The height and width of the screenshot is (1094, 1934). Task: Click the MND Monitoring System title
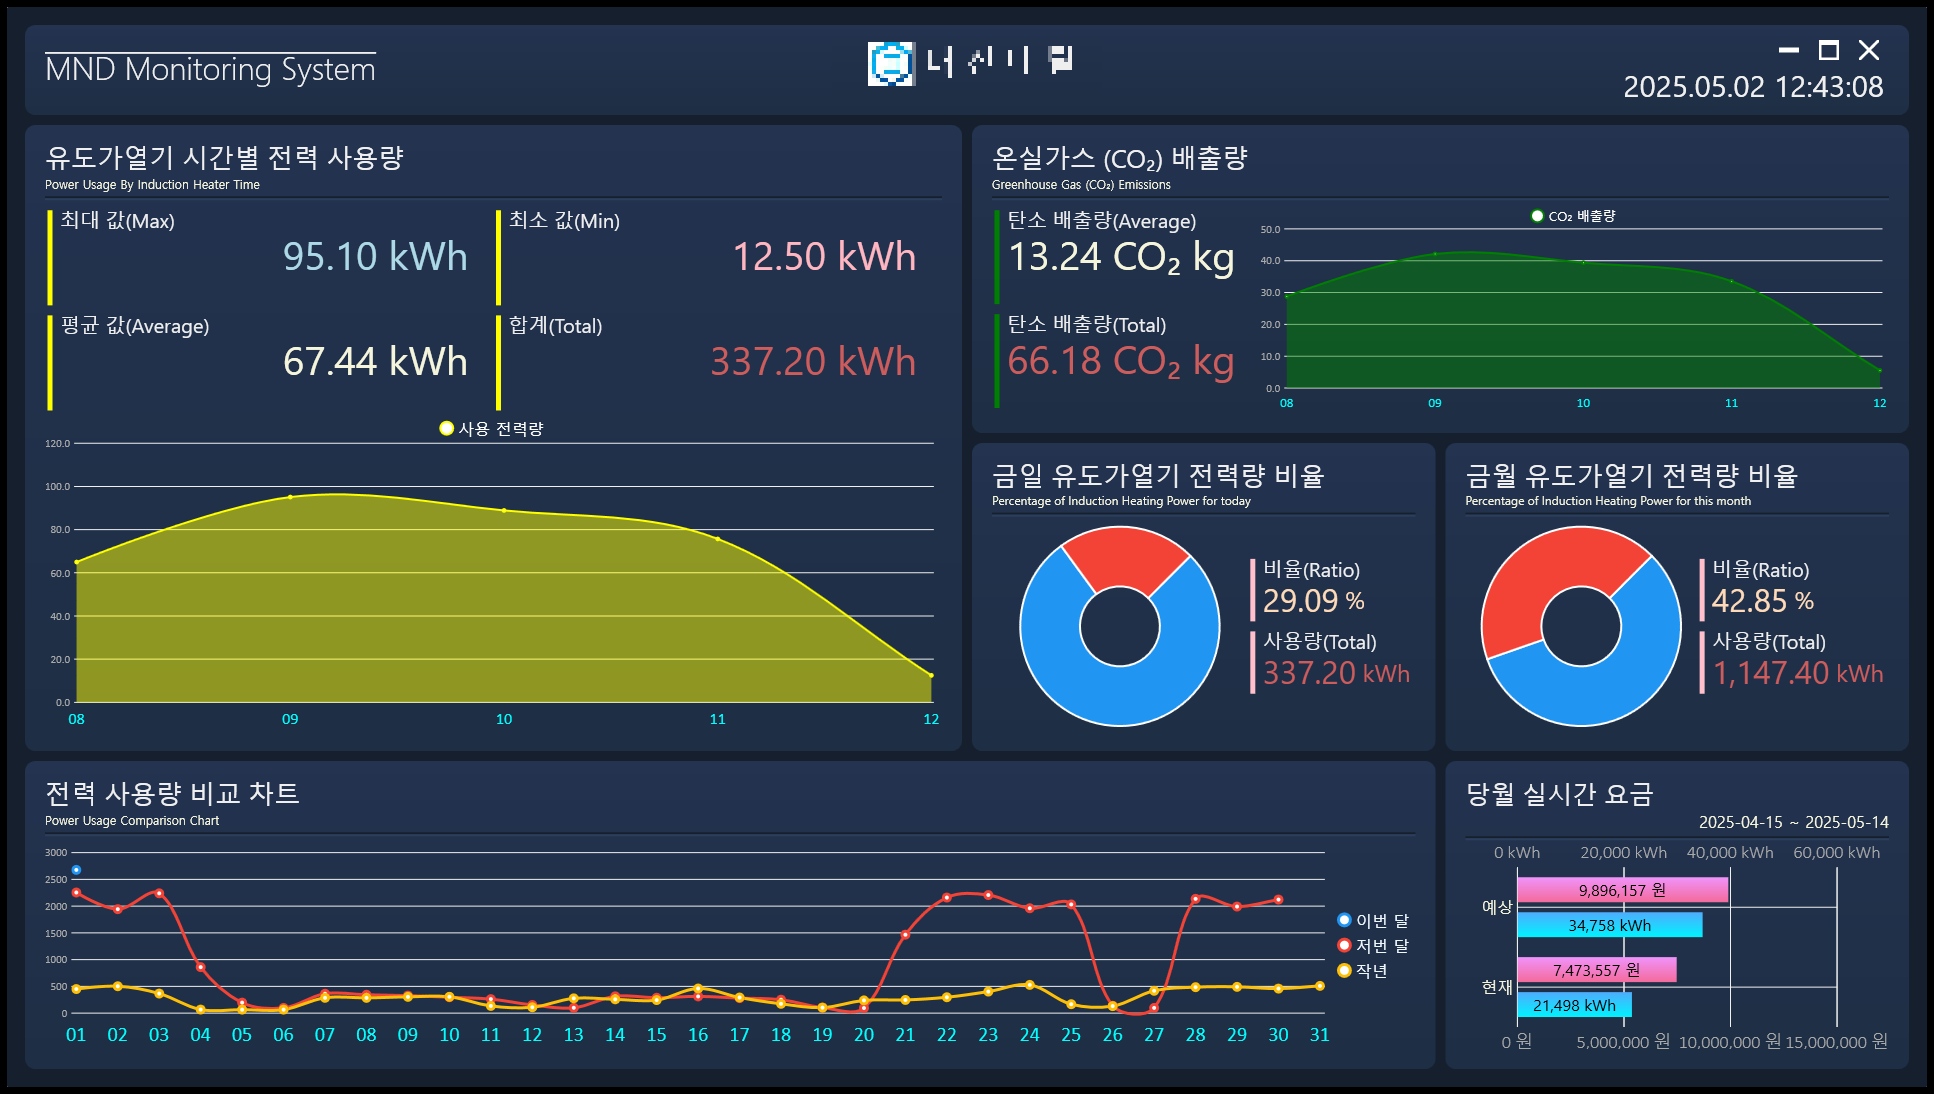tap(210, 69)
